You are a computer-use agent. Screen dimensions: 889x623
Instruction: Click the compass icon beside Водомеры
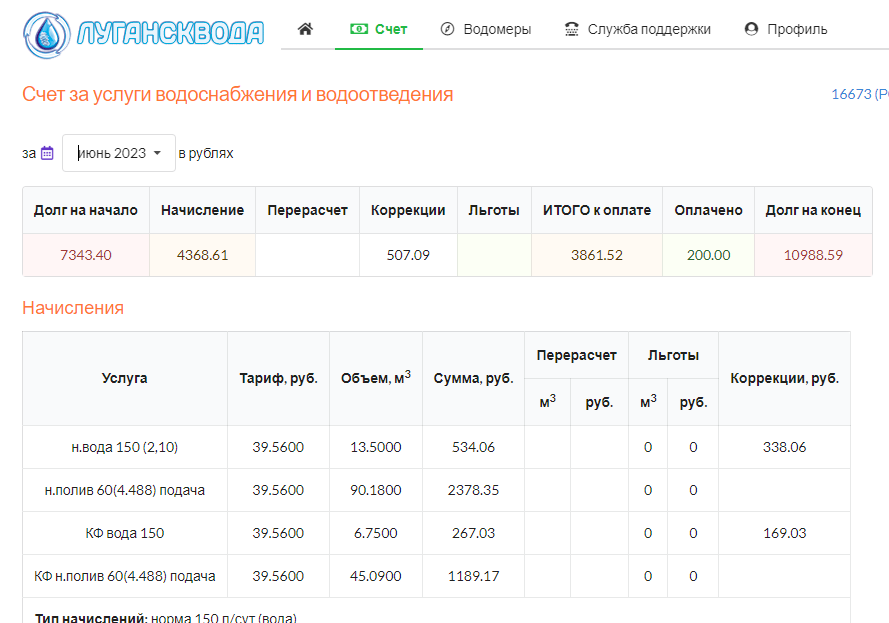[447, 29]
